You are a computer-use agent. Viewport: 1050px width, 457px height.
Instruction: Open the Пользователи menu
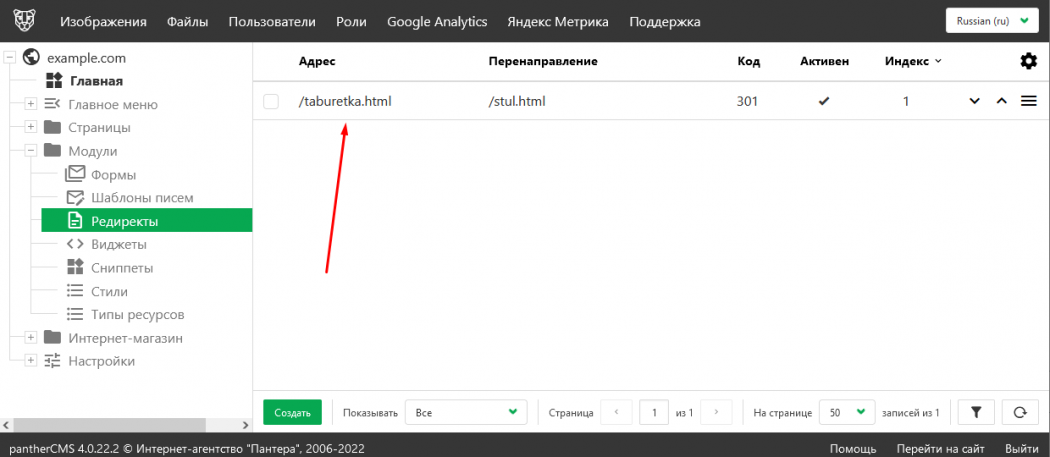point(272,21)
